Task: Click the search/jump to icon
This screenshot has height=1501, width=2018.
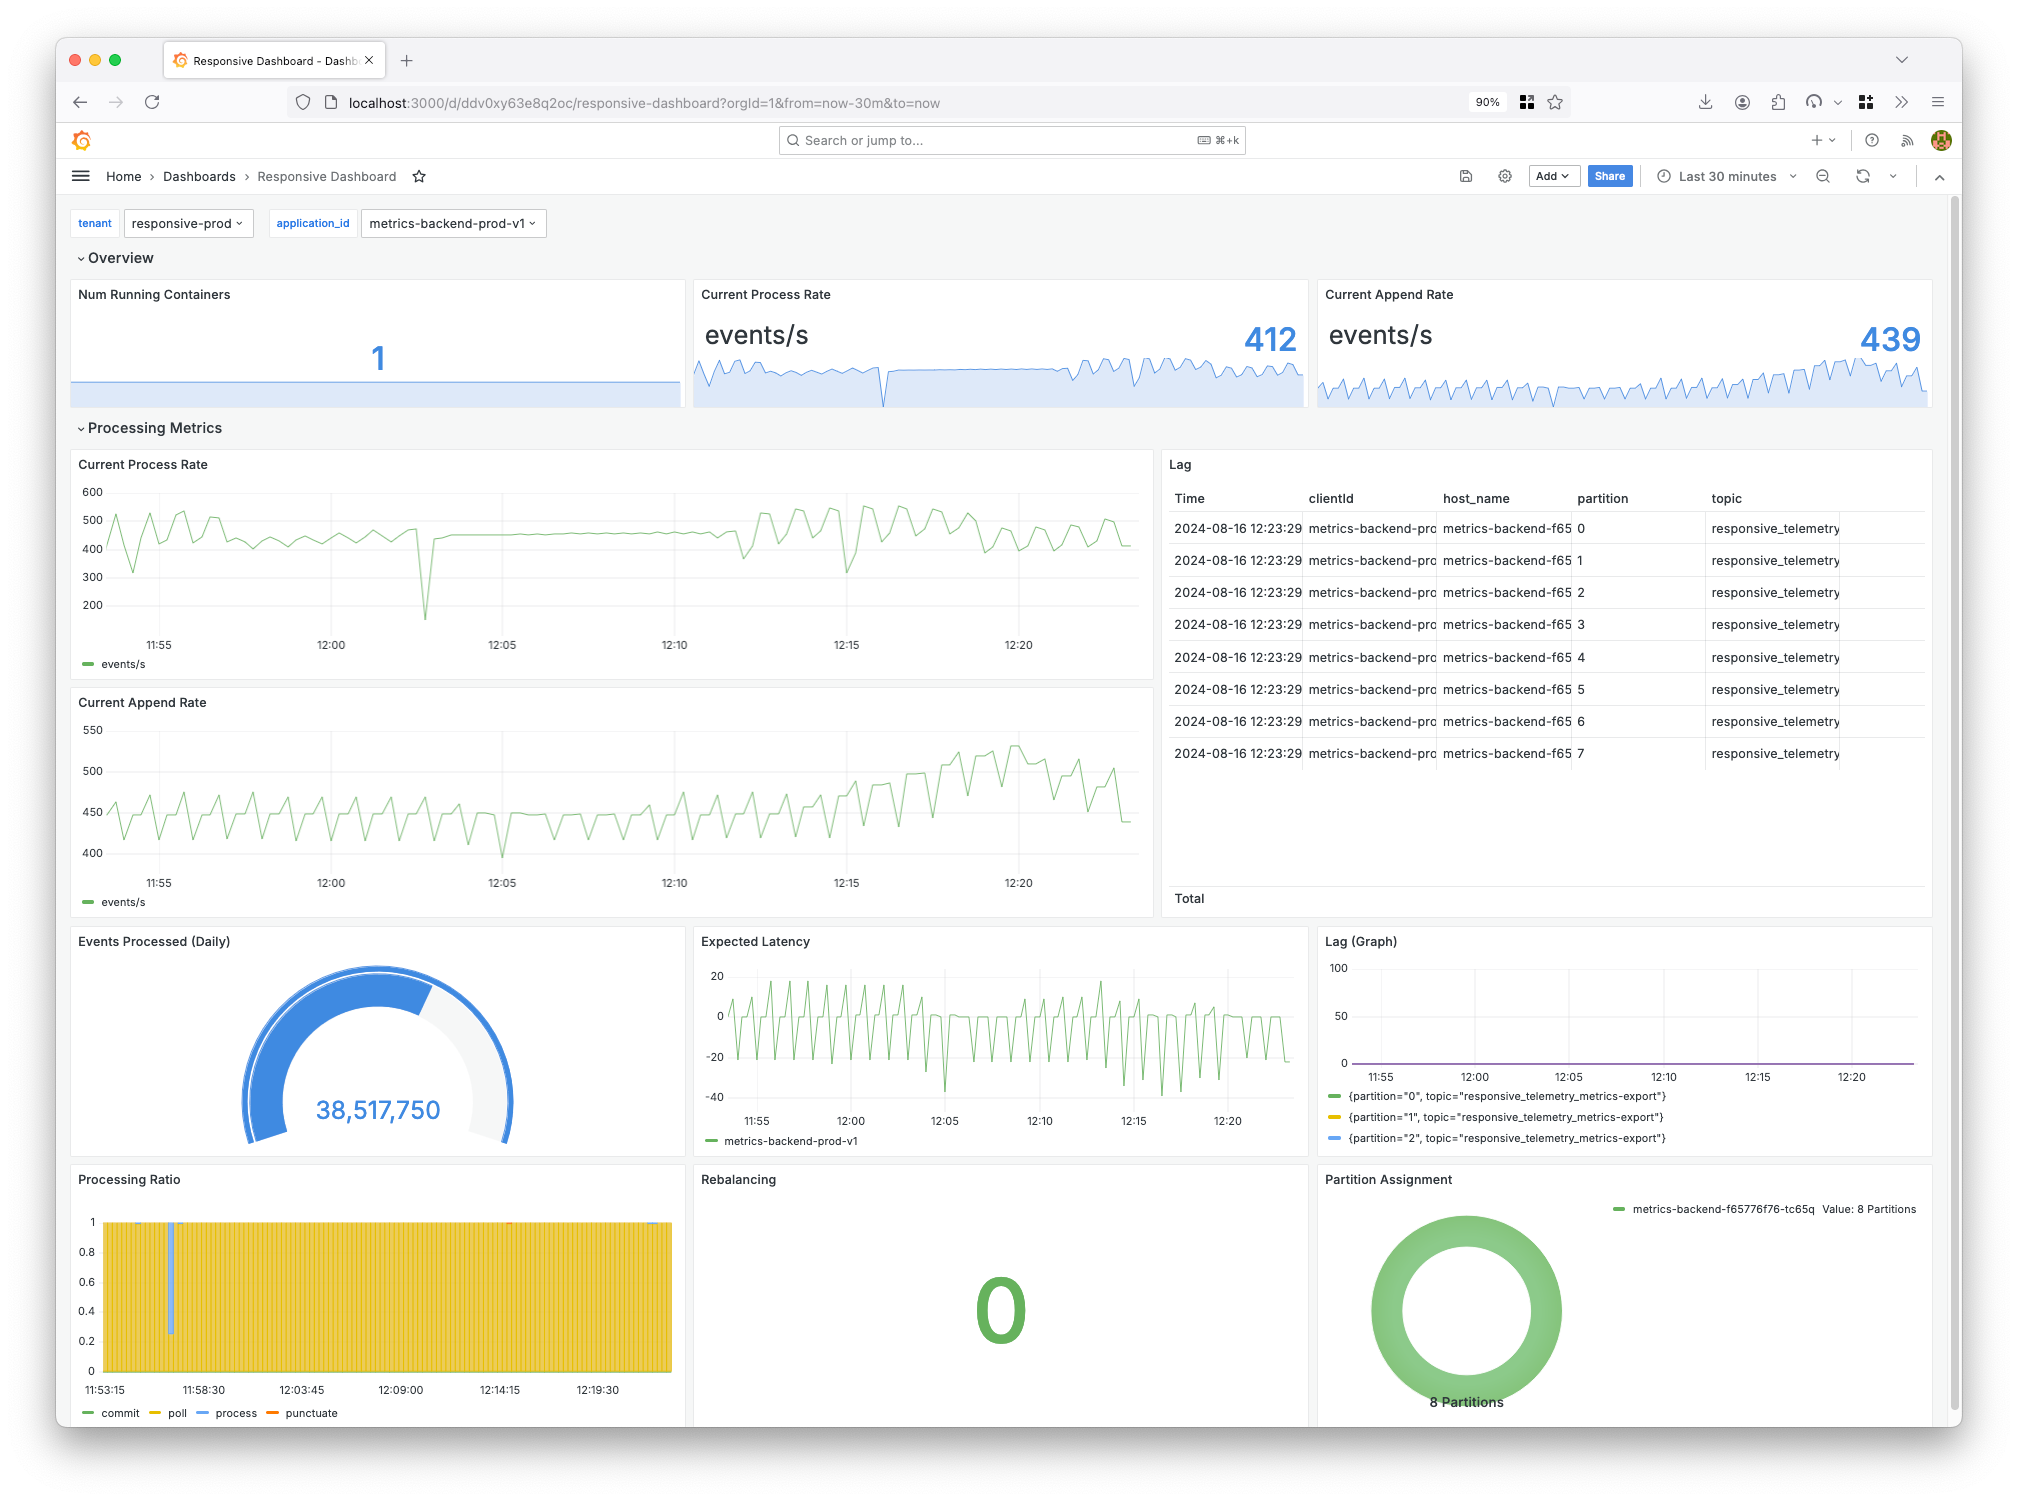Action: click(x=790, y=140)
